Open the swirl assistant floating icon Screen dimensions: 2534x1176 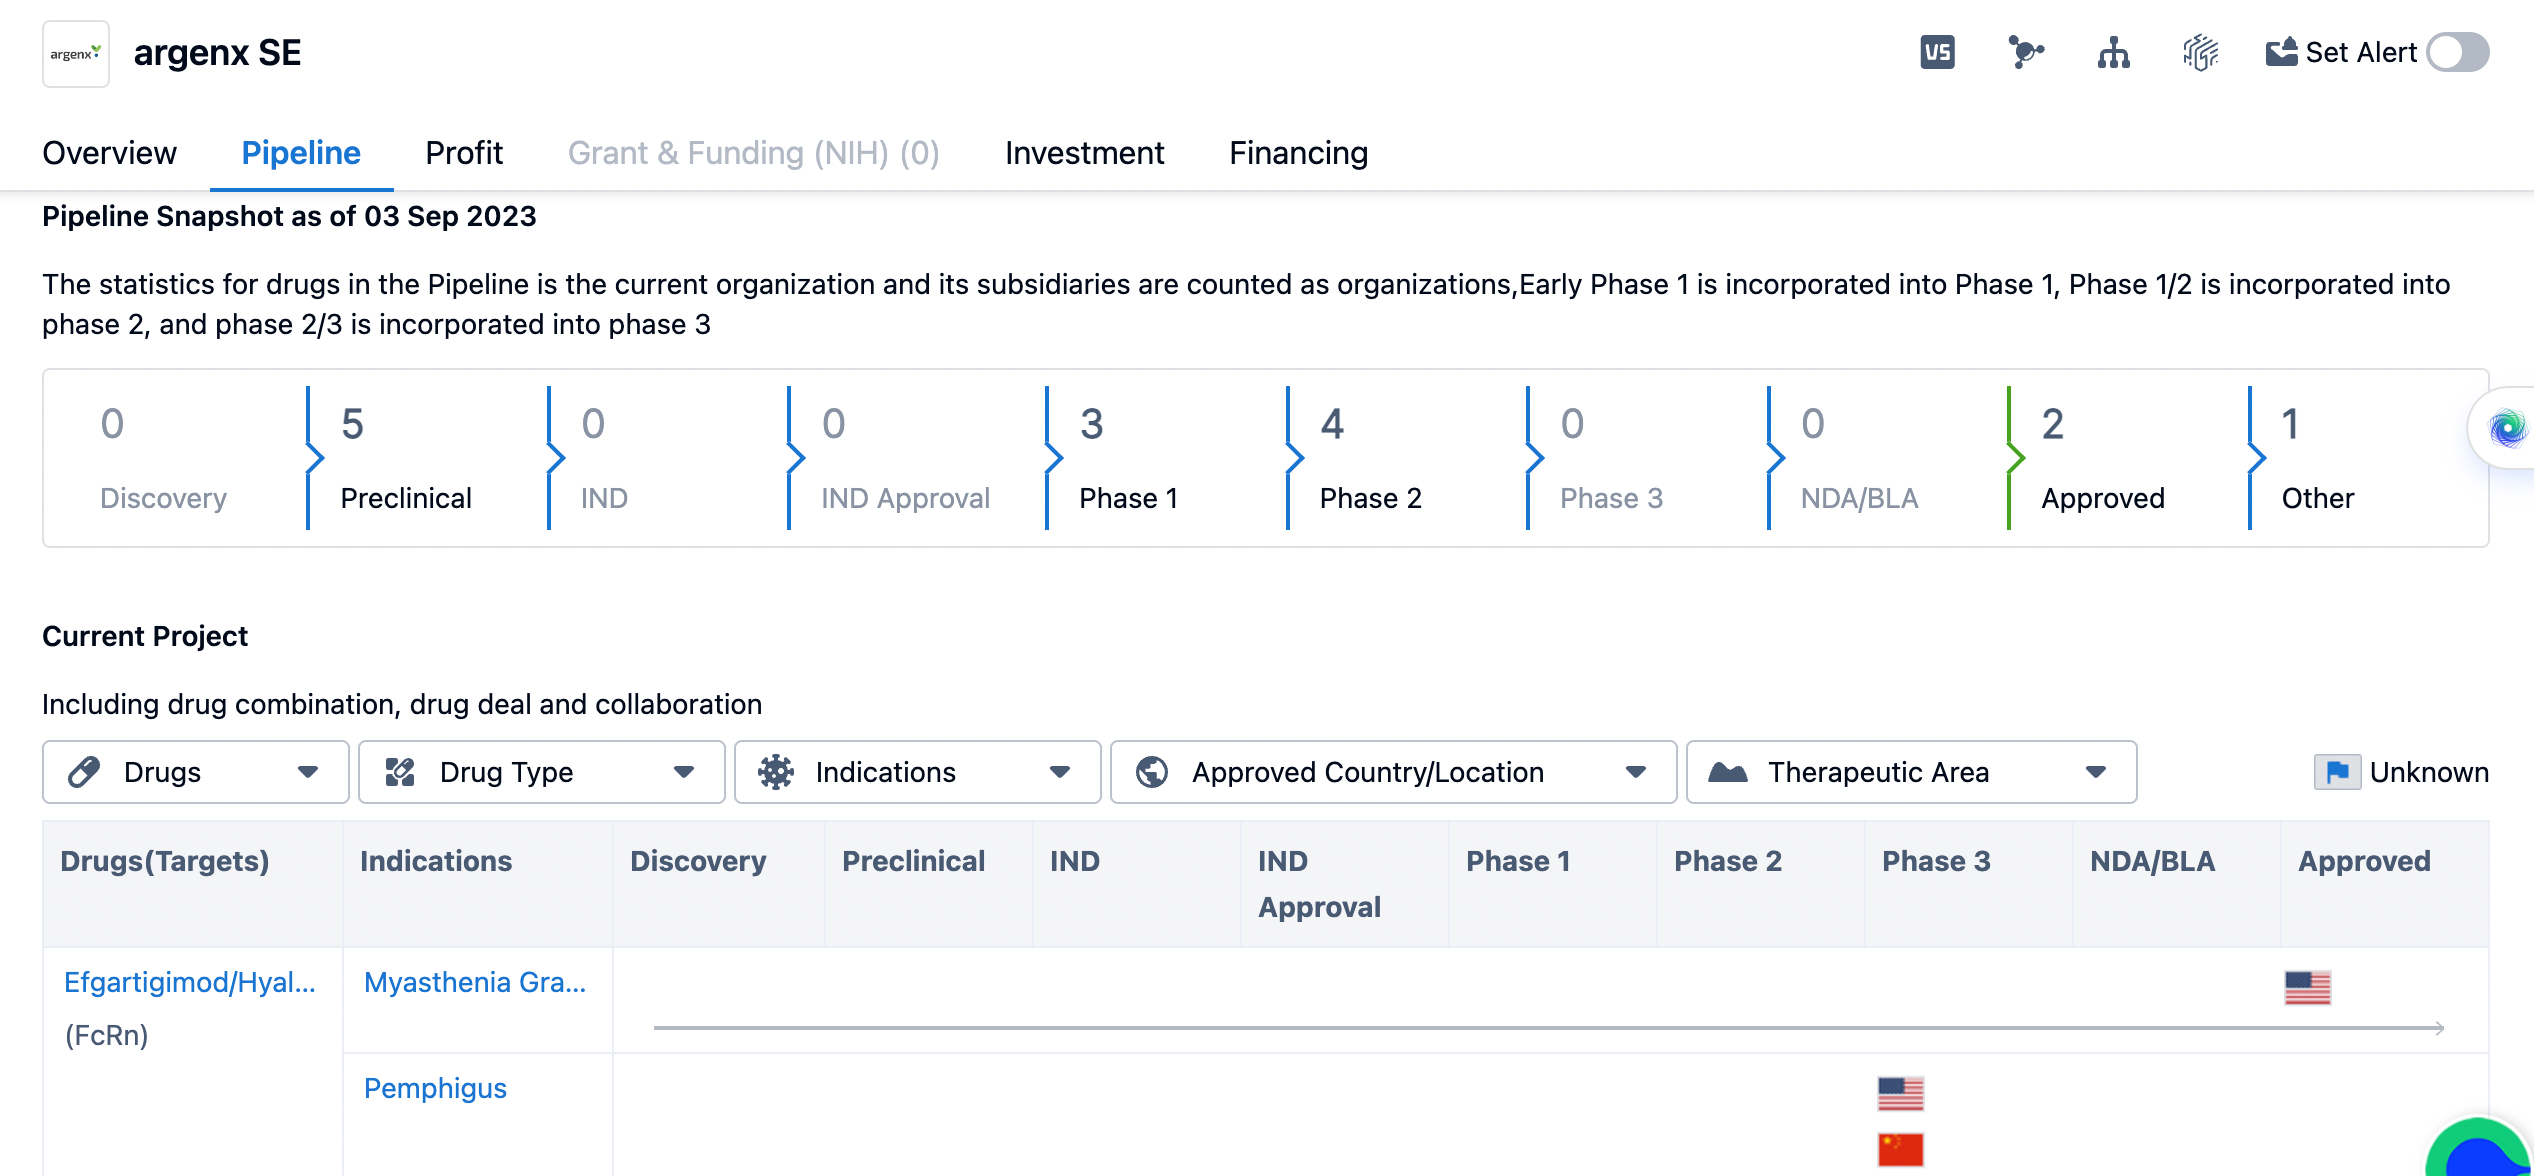point(2506,429)
